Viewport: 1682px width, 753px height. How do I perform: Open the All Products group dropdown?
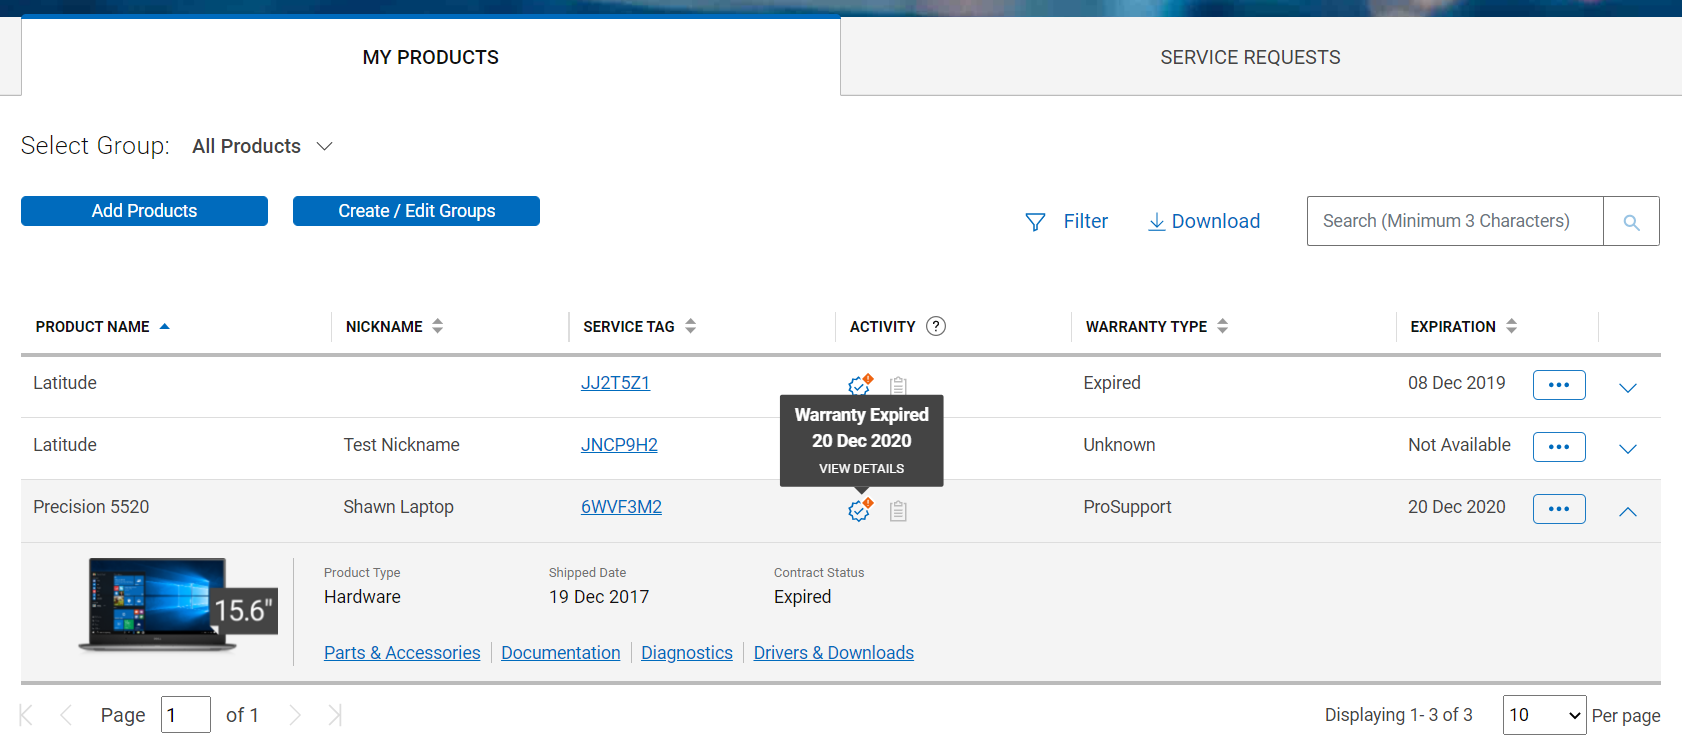pos(263,146)
